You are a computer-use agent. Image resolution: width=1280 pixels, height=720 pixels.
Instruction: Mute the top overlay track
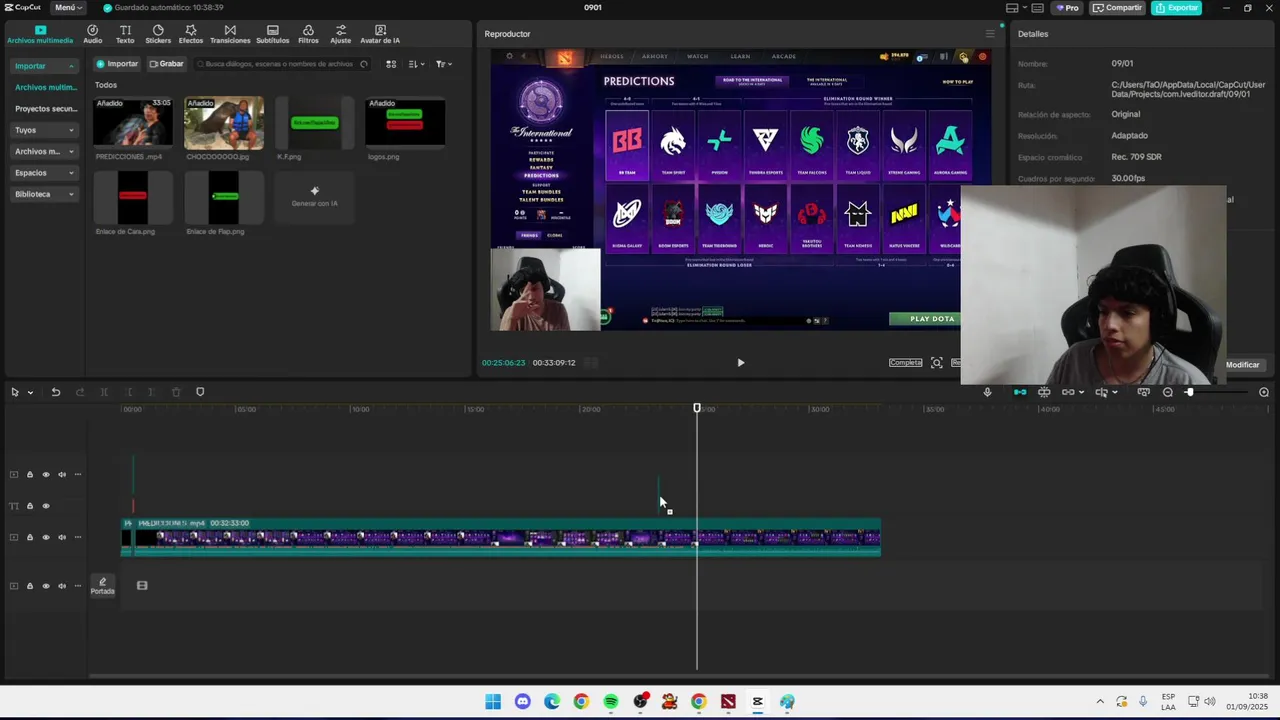point(61,475)
